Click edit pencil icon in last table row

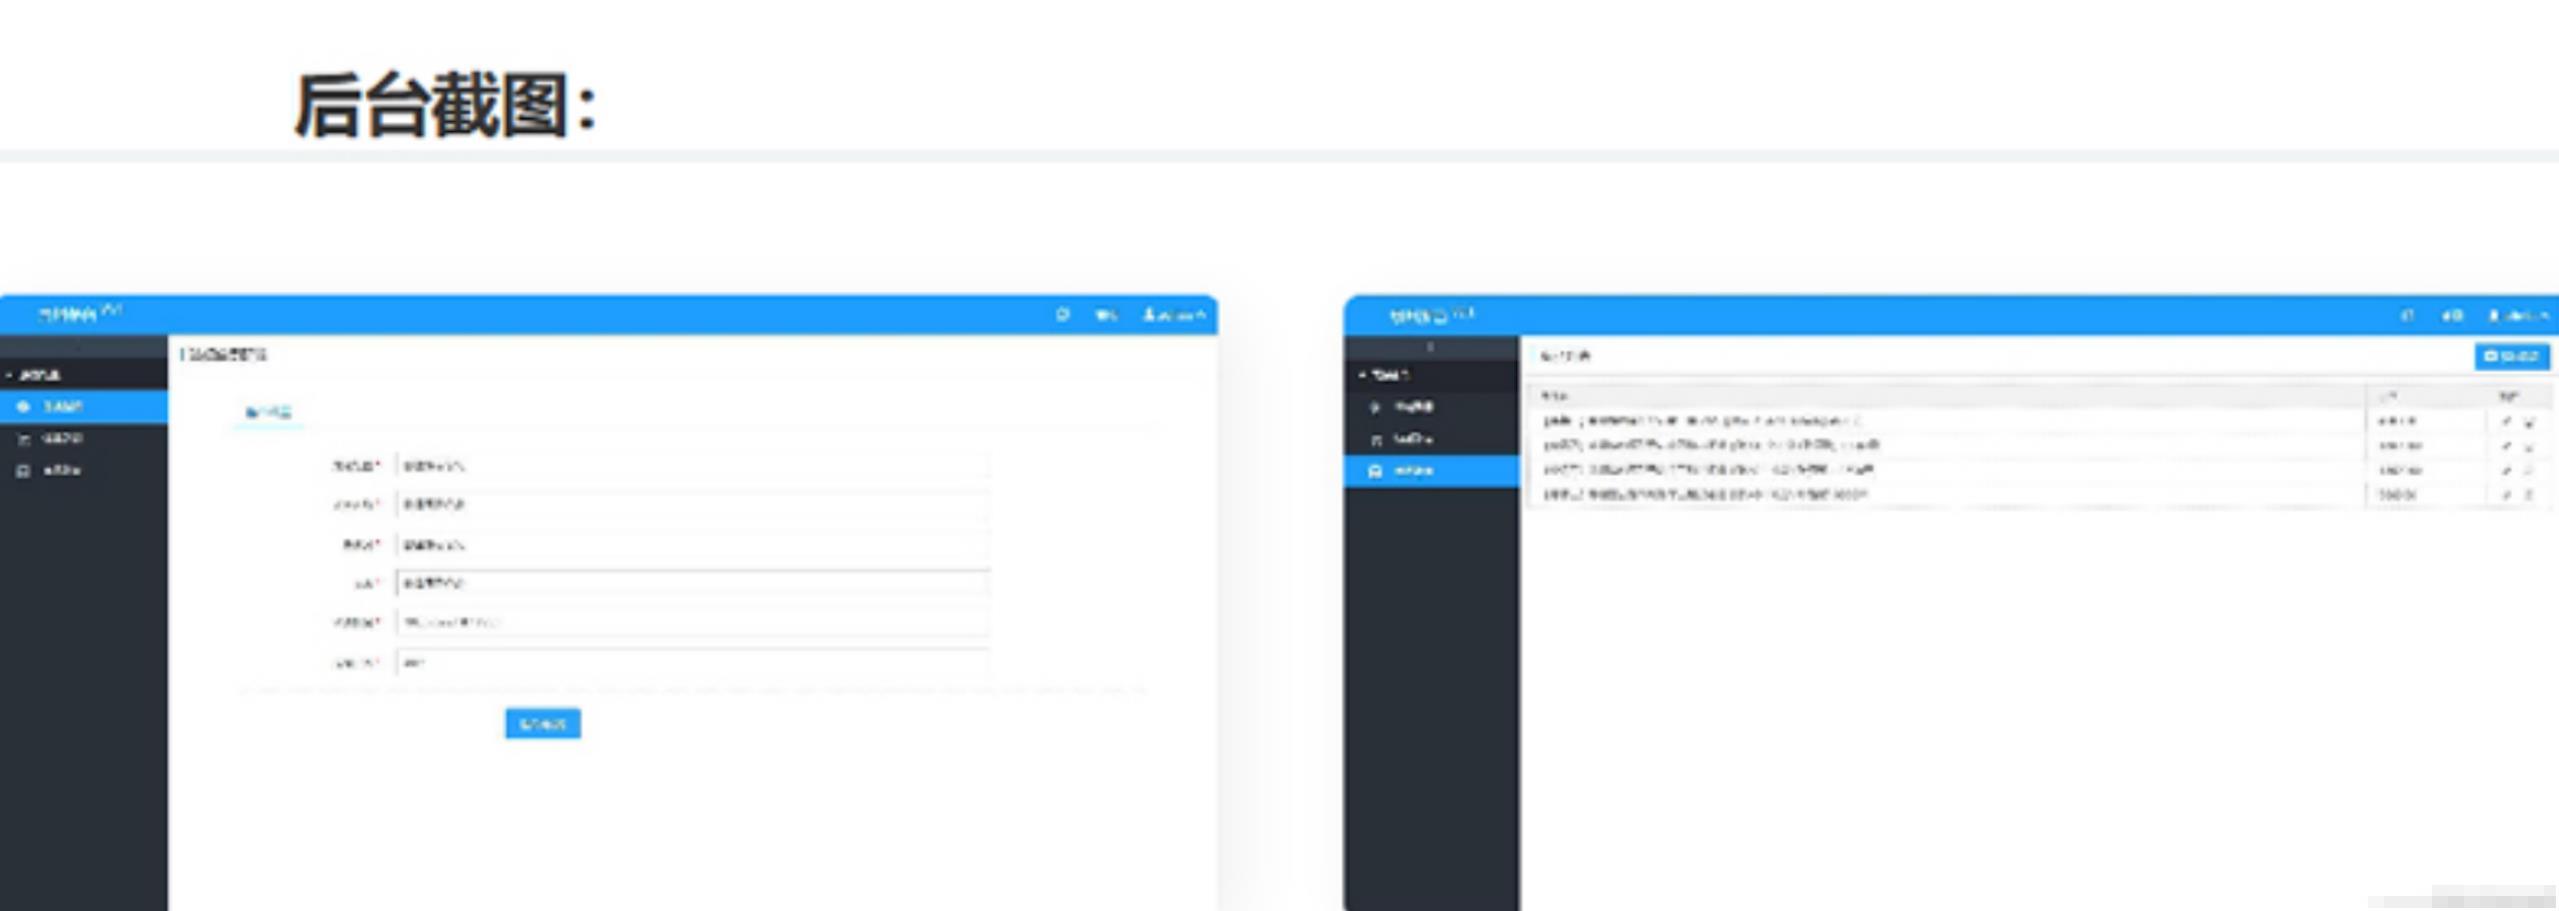pyautogui.click(x=2506, y=495)
